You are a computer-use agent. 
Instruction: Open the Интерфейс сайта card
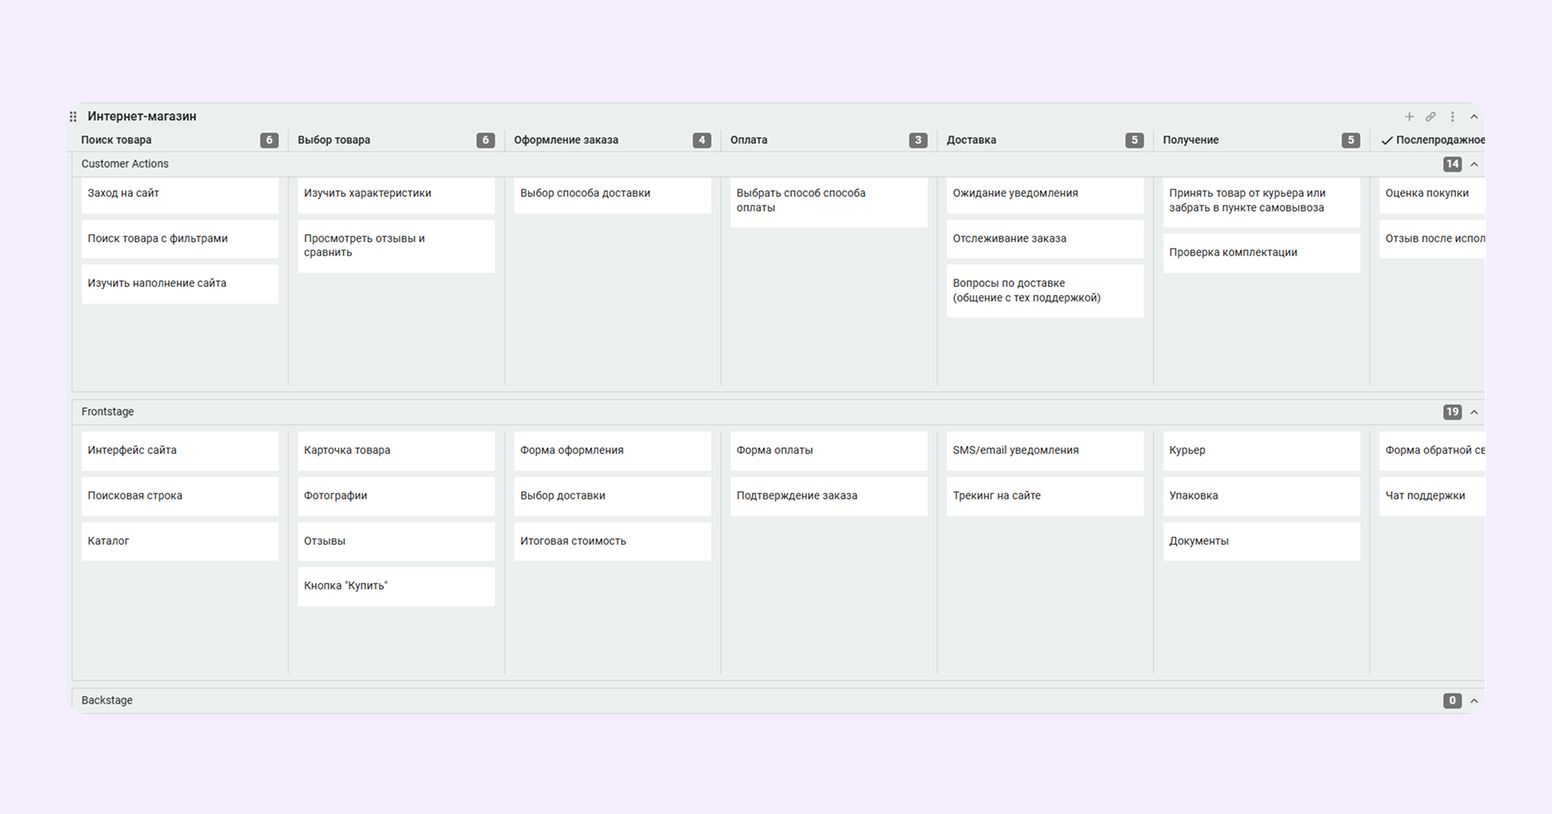tap(180, 451)
